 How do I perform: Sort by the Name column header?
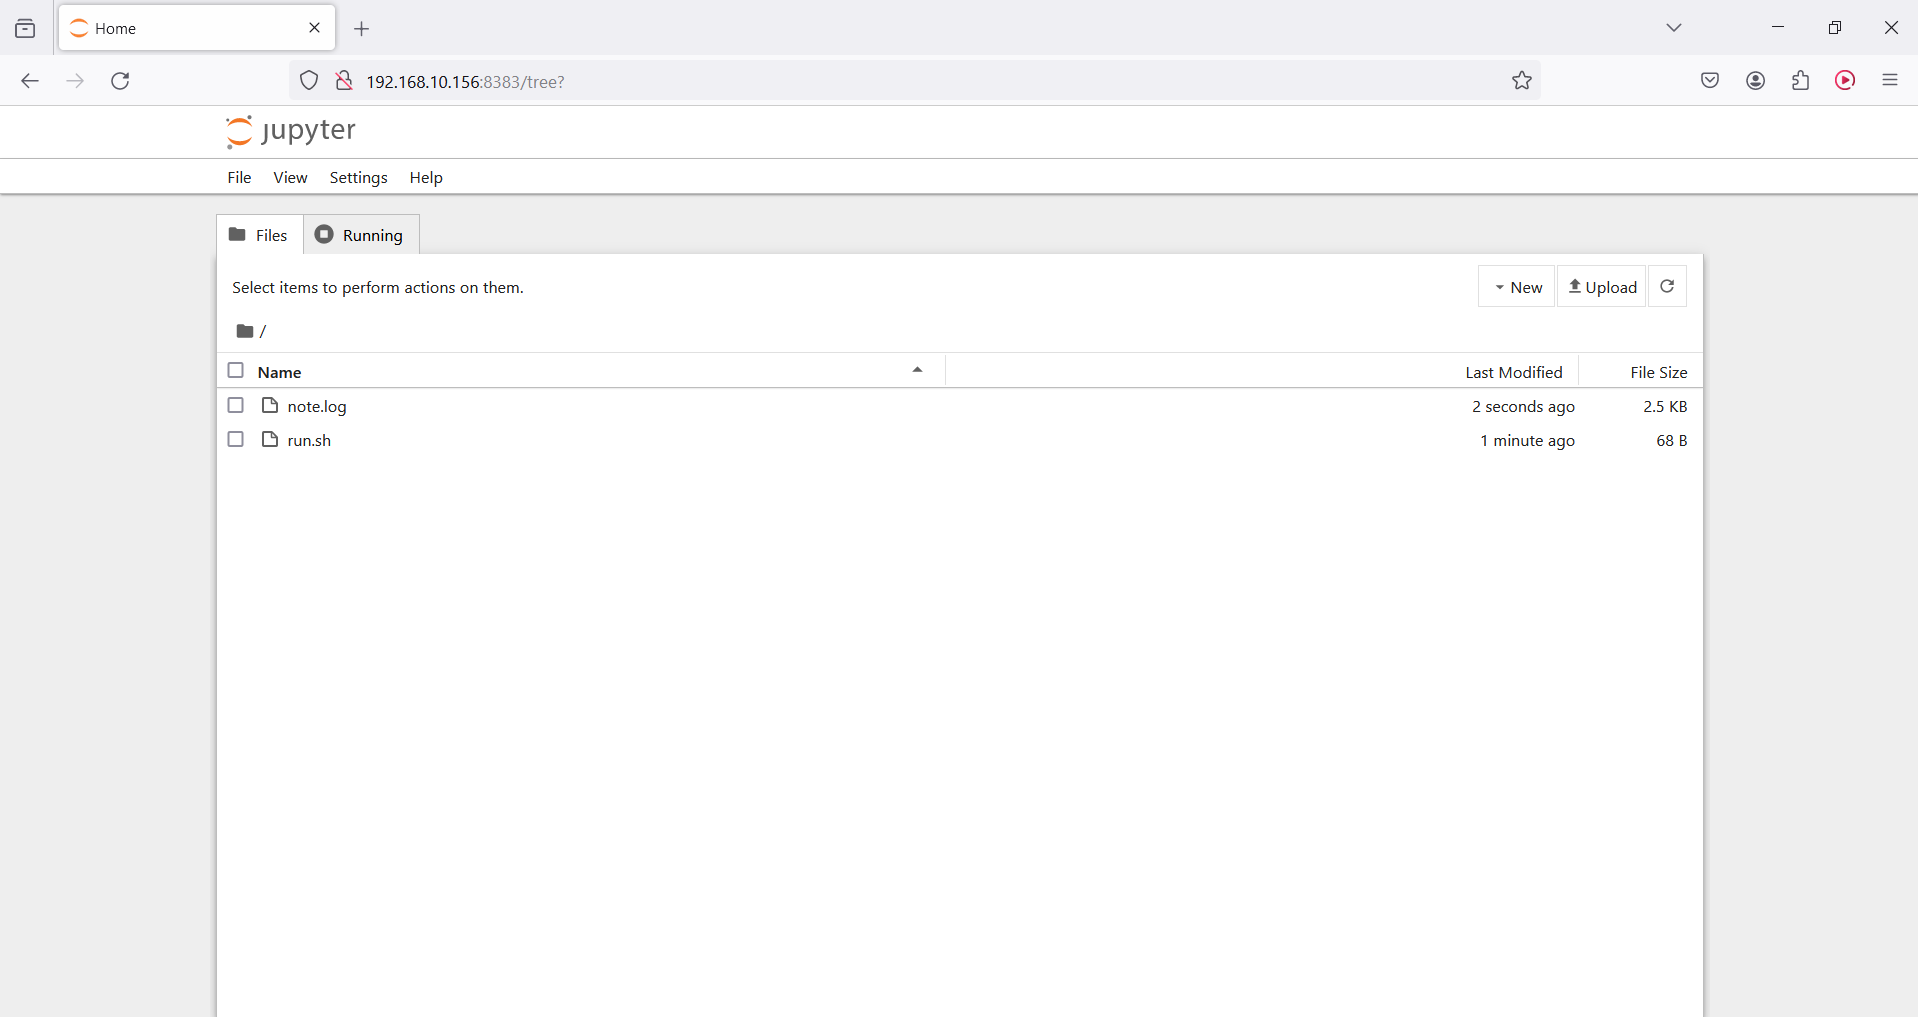click(280, 372)
